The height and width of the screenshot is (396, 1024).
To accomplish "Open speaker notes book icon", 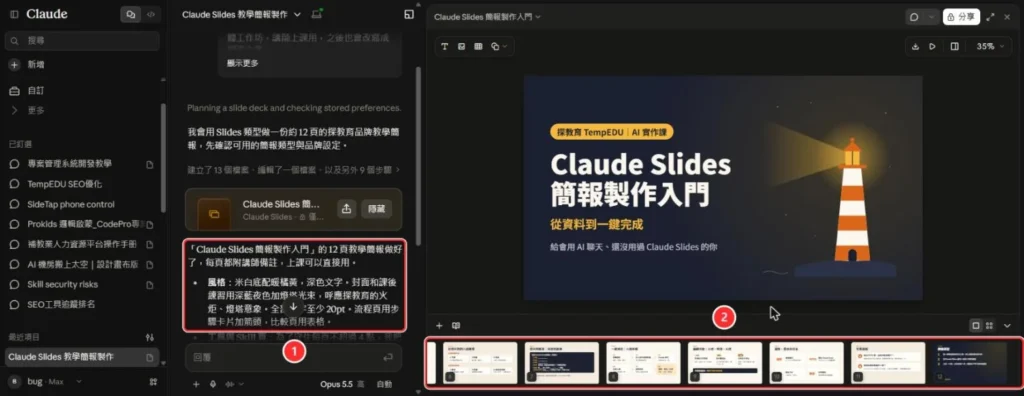I will pos(456,325).
